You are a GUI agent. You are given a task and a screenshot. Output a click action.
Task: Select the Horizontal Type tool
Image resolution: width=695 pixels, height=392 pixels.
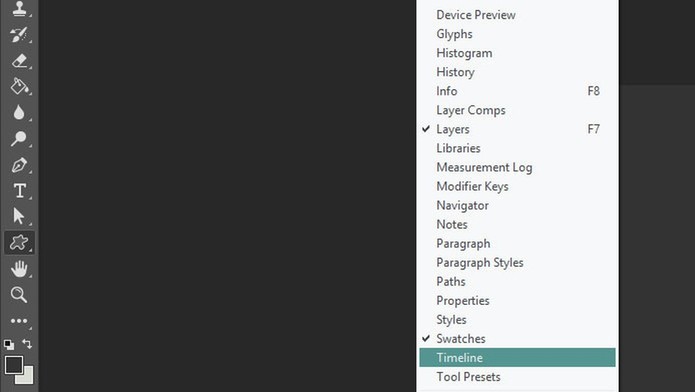click(19, 191)
